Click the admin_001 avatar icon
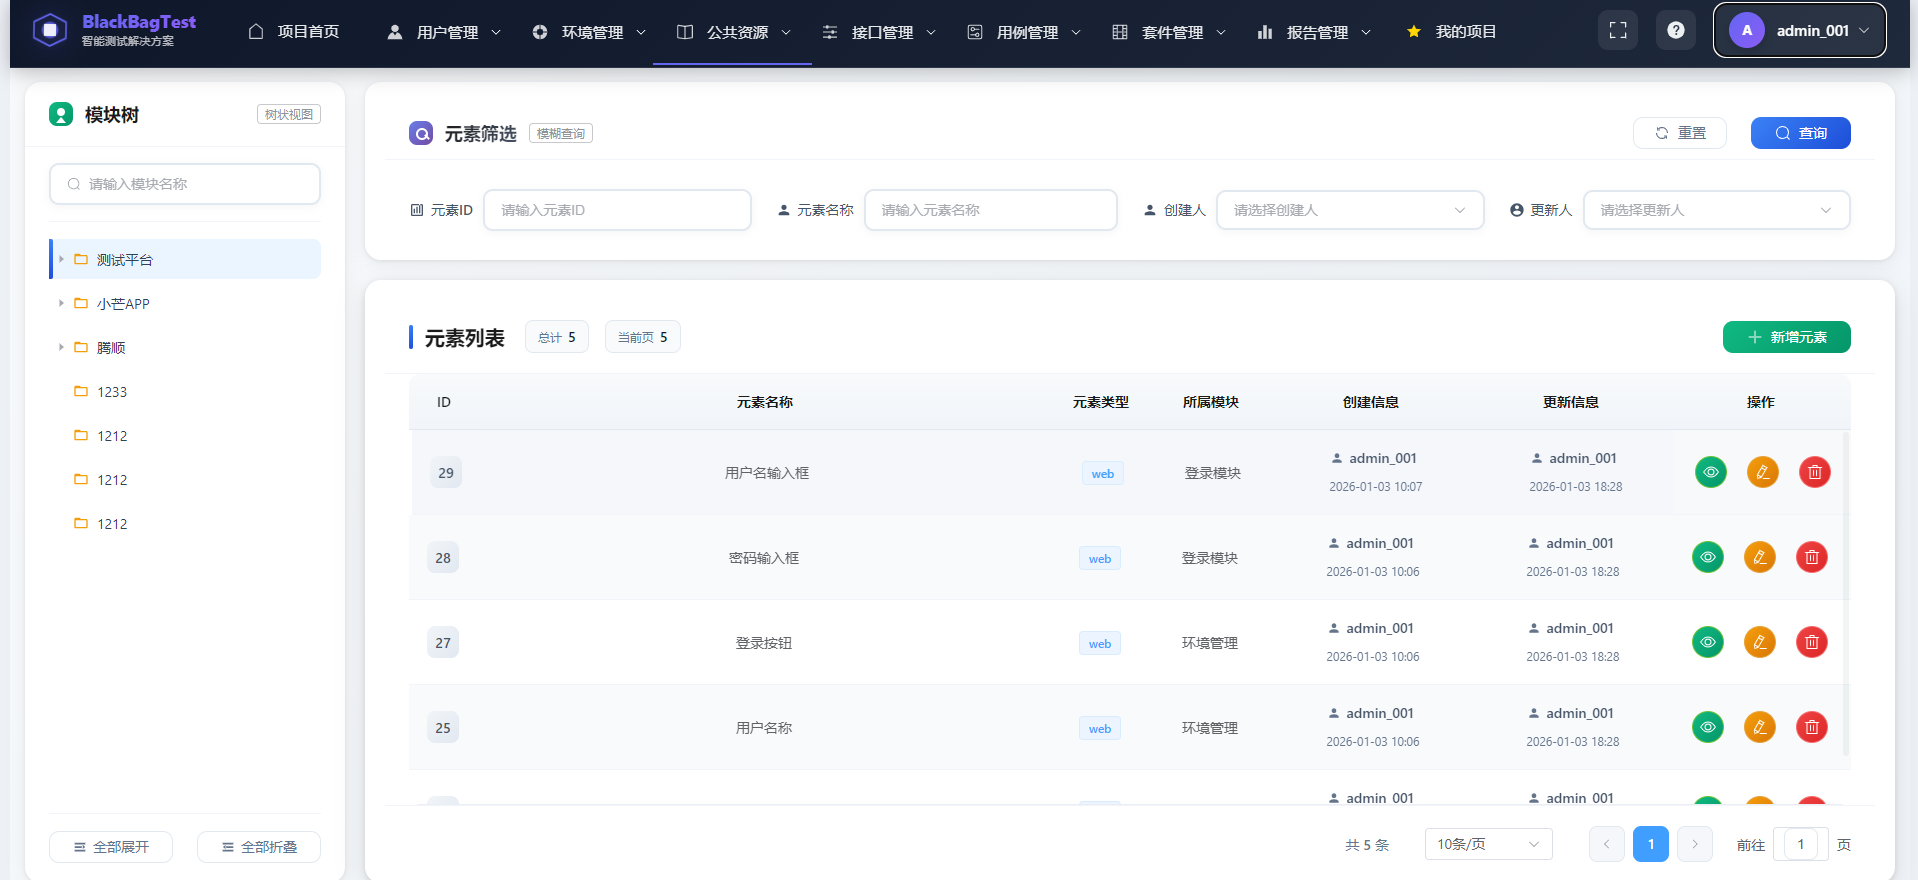Screen dimensions: 1918x880 (1747, 30)
